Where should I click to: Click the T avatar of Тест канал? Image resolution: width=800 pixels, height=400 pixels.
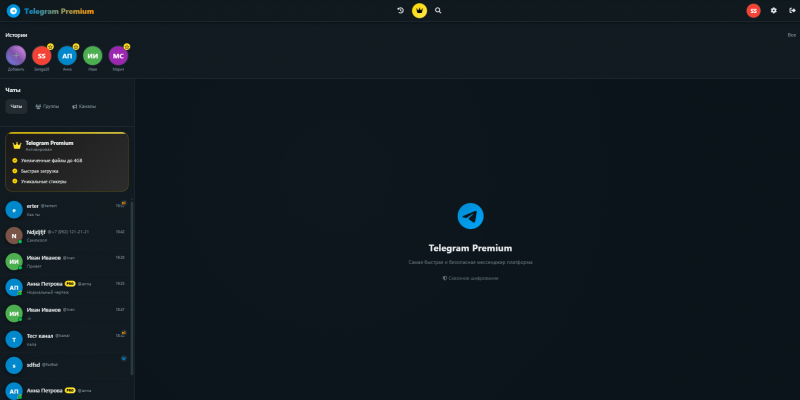[14, 339]
